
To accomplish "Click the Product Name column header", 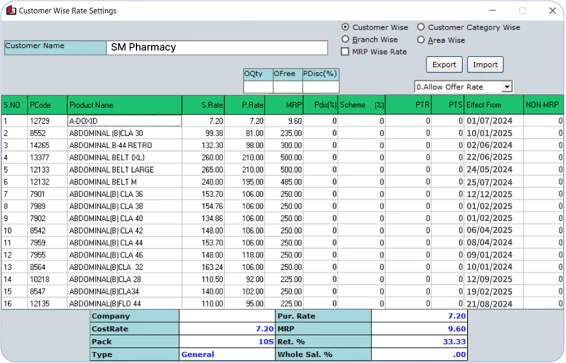I will [125, 105].
